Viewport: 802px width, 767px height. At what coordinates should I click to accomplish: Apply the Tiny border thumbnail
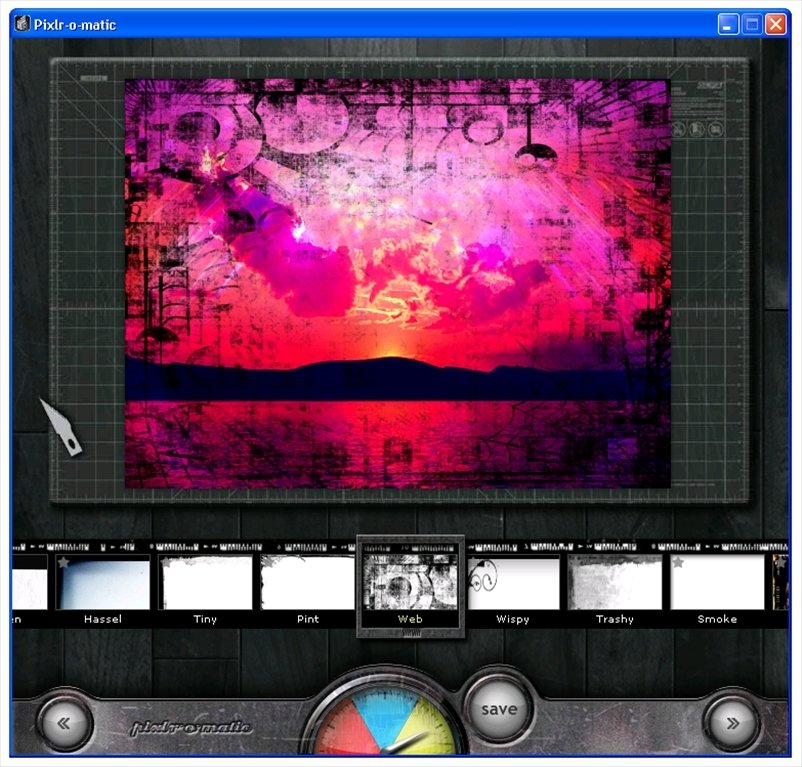[205, 582]
